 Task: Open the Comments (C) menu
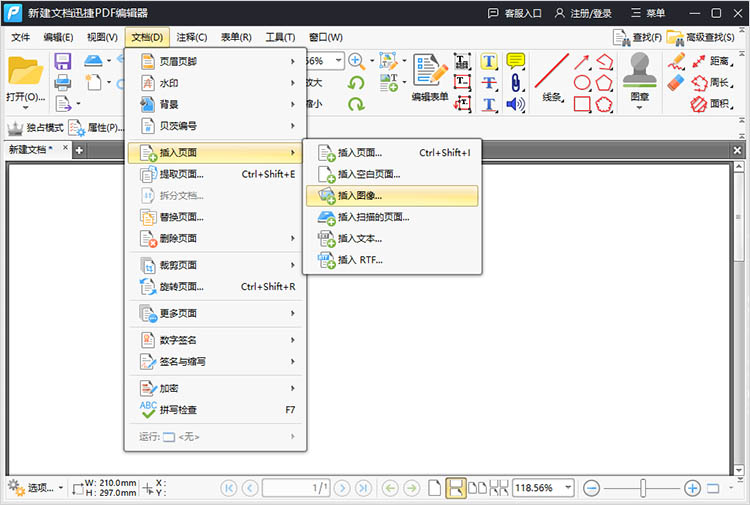click(x=191, y=37)
